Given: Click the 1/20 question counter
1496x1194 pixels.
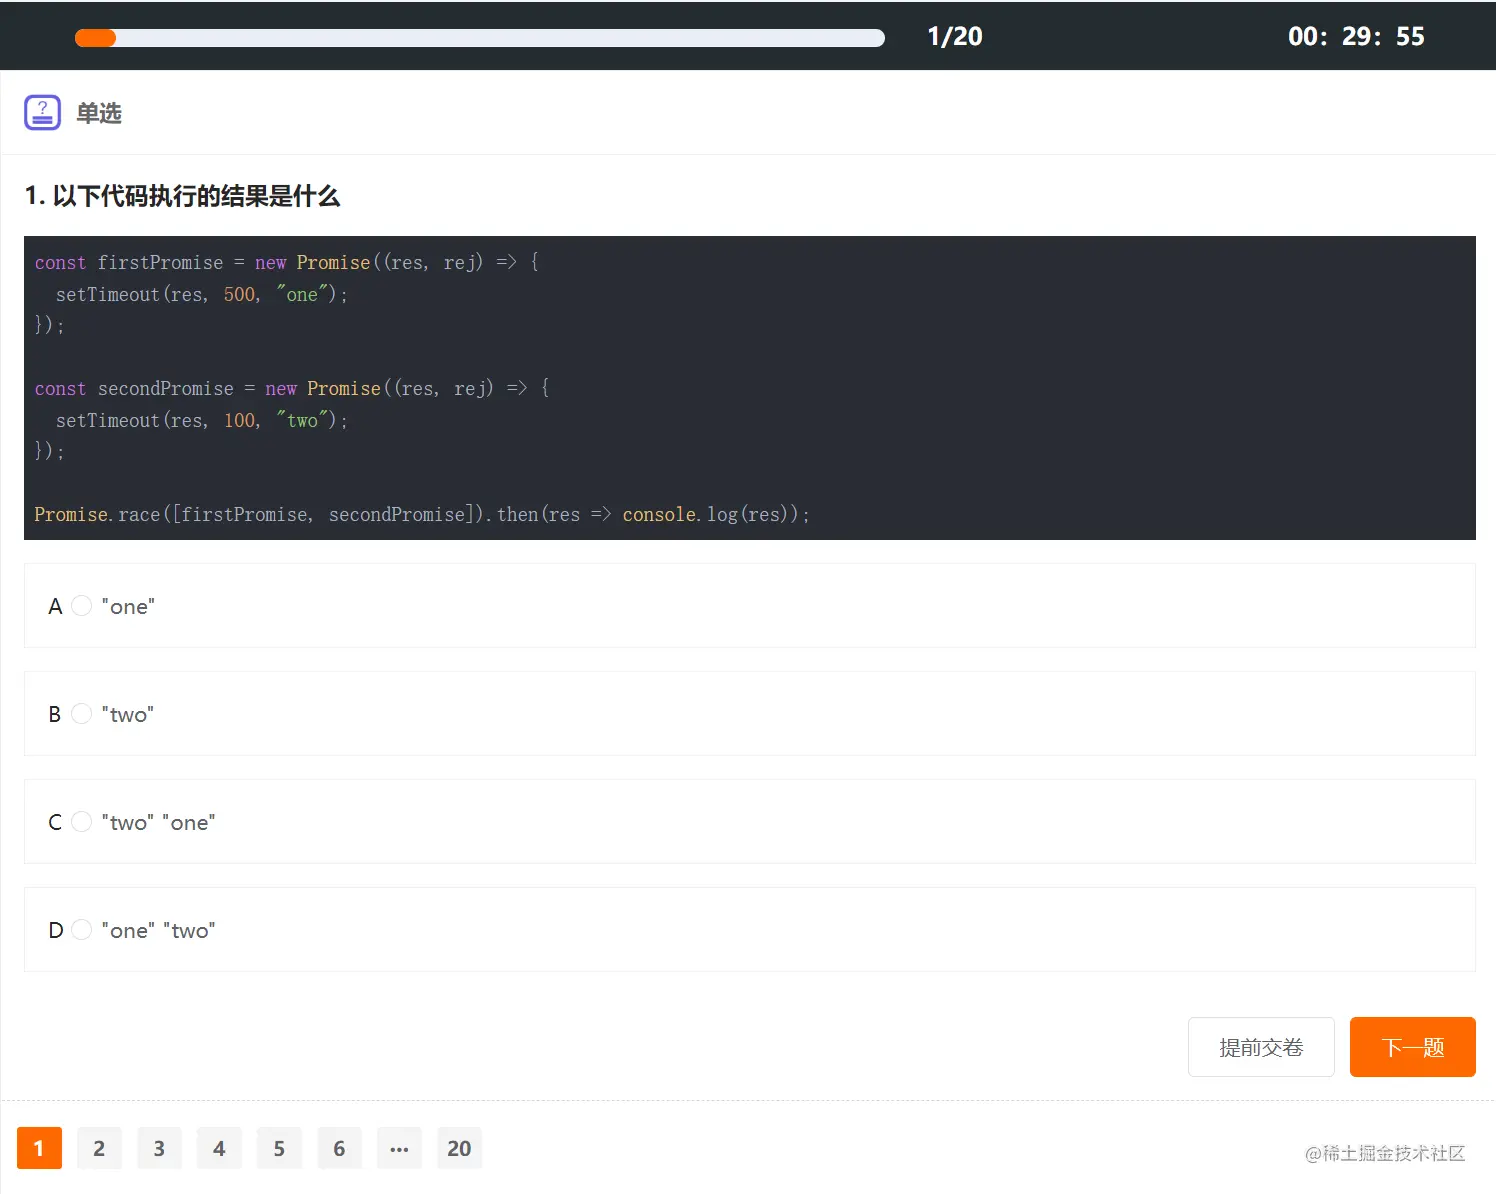Looking at the screenshot, I should (x=955, y=37).
